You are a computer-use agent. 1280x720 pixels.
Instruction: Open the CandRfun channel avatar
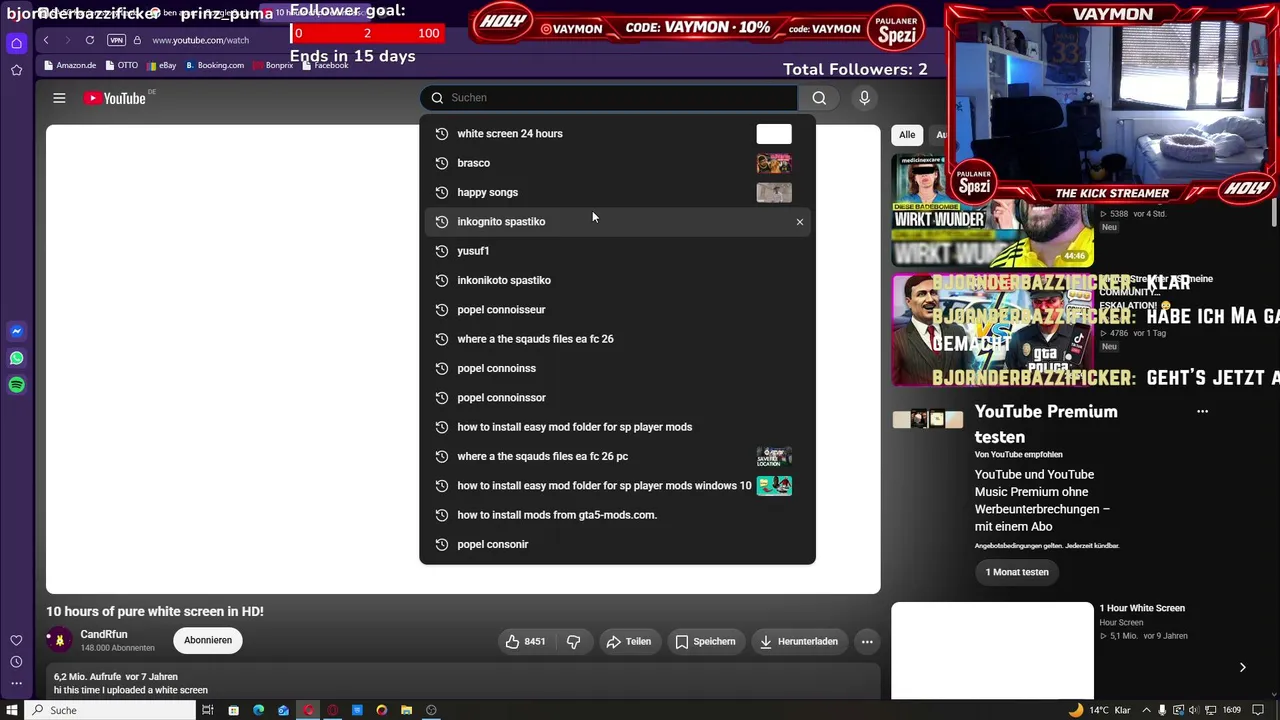(59, 640)
